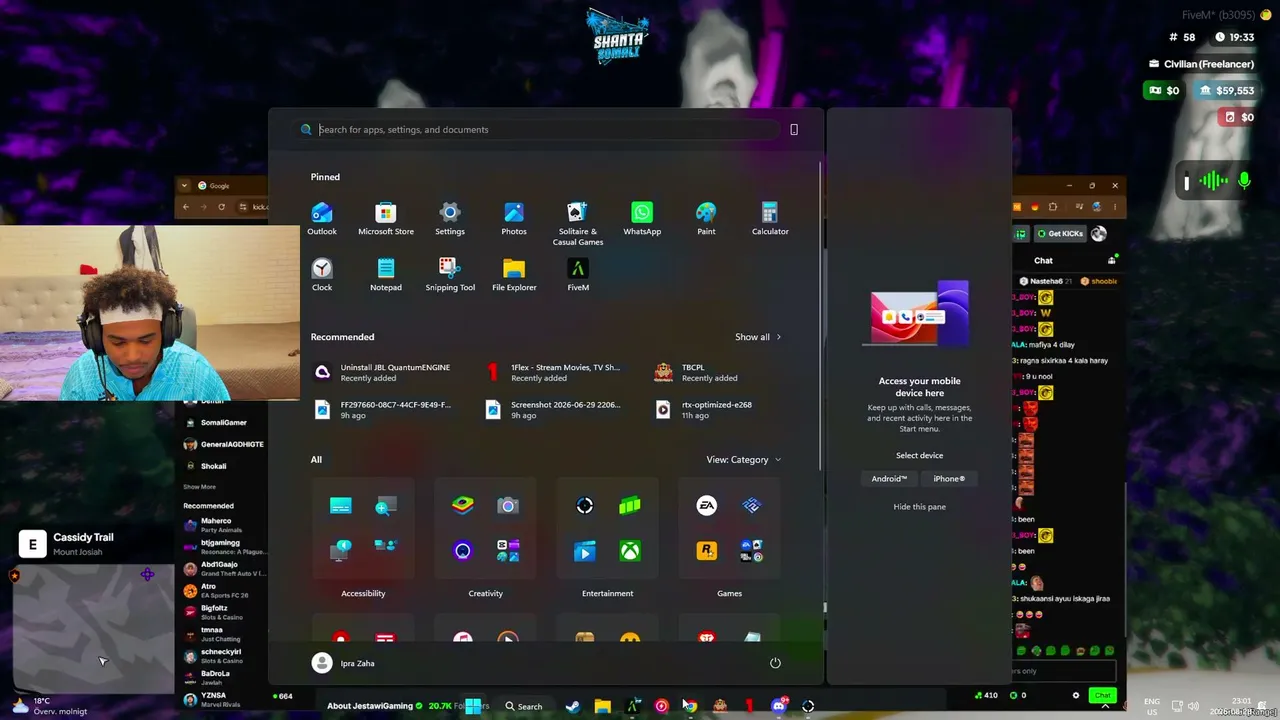Screen dimensions: 1280x720
Task: Select iPhone device option
Action: pos(949,479)
